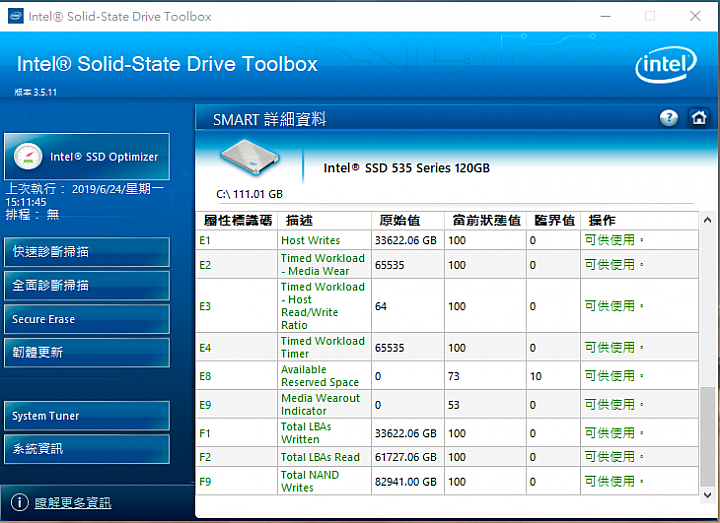
Task: Run Intel SSD Optimizer
Action: click(x=87, y=157)
